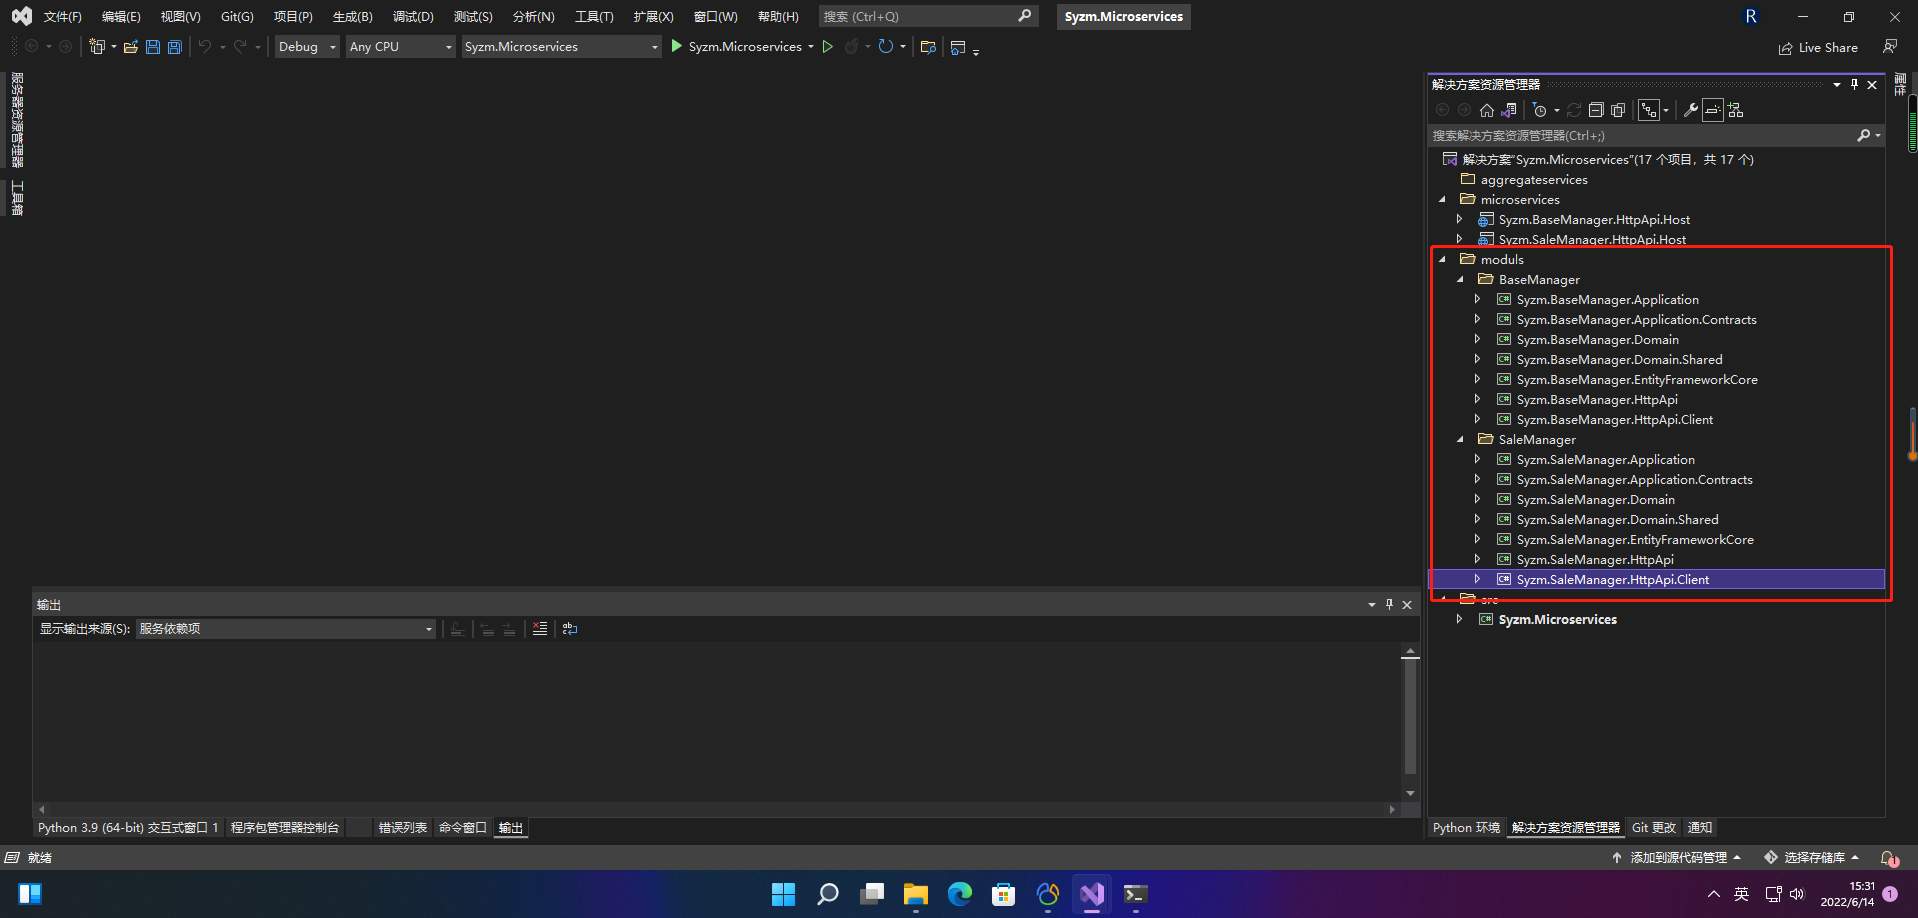Open the startup project dropdown Syzm.Microservices

(x=561, y=47)
